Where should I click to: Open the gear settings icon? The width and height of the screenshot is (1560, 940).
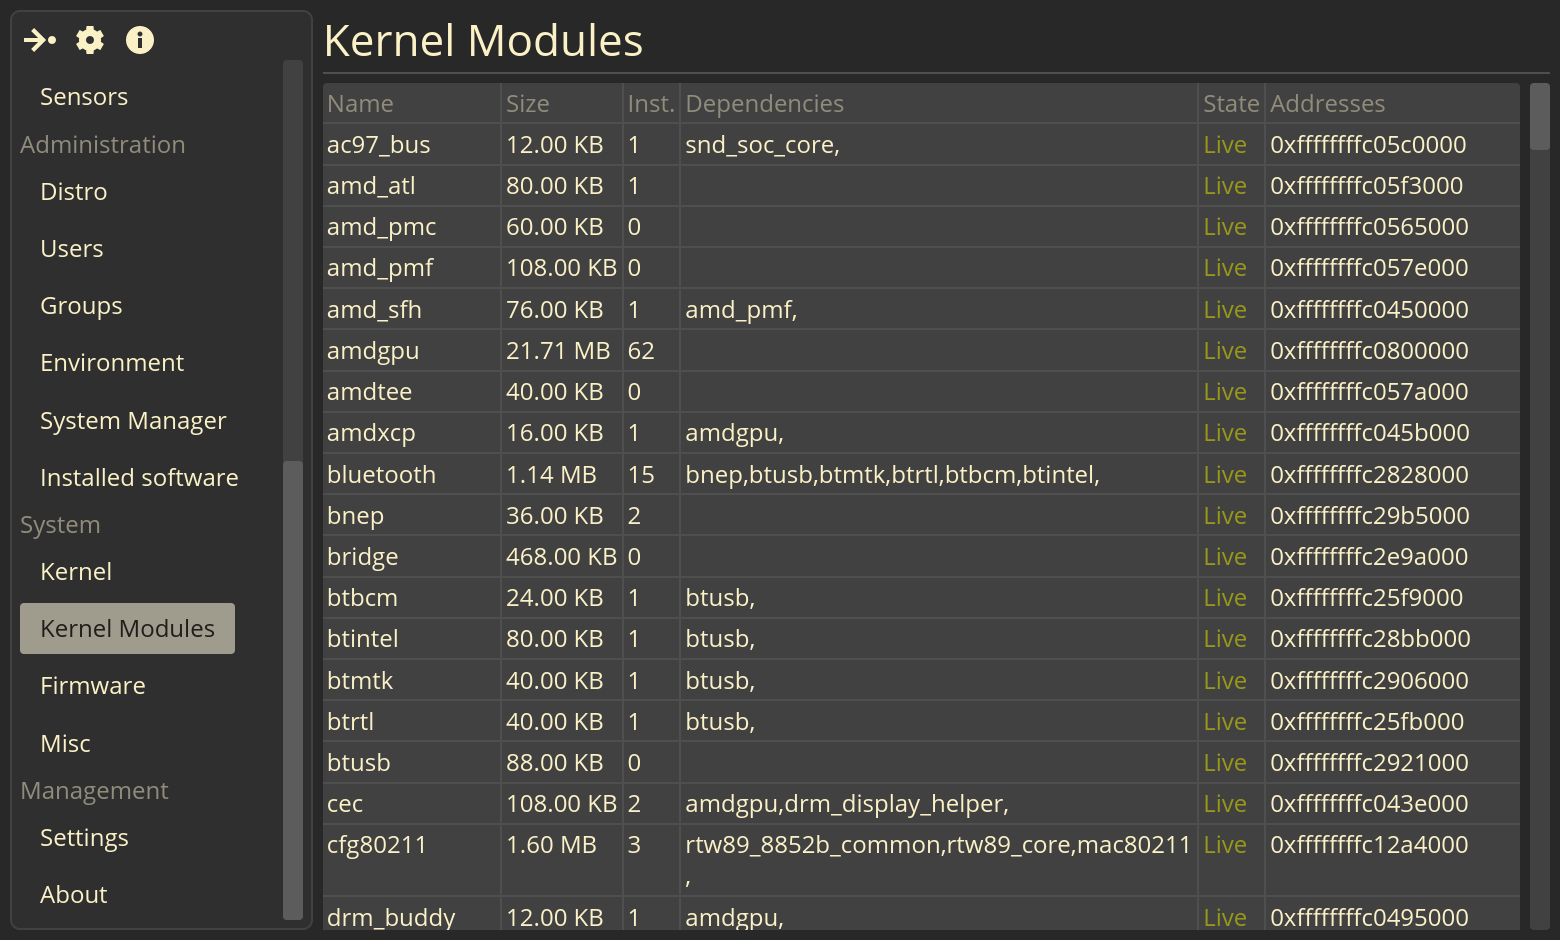[90, 40]
